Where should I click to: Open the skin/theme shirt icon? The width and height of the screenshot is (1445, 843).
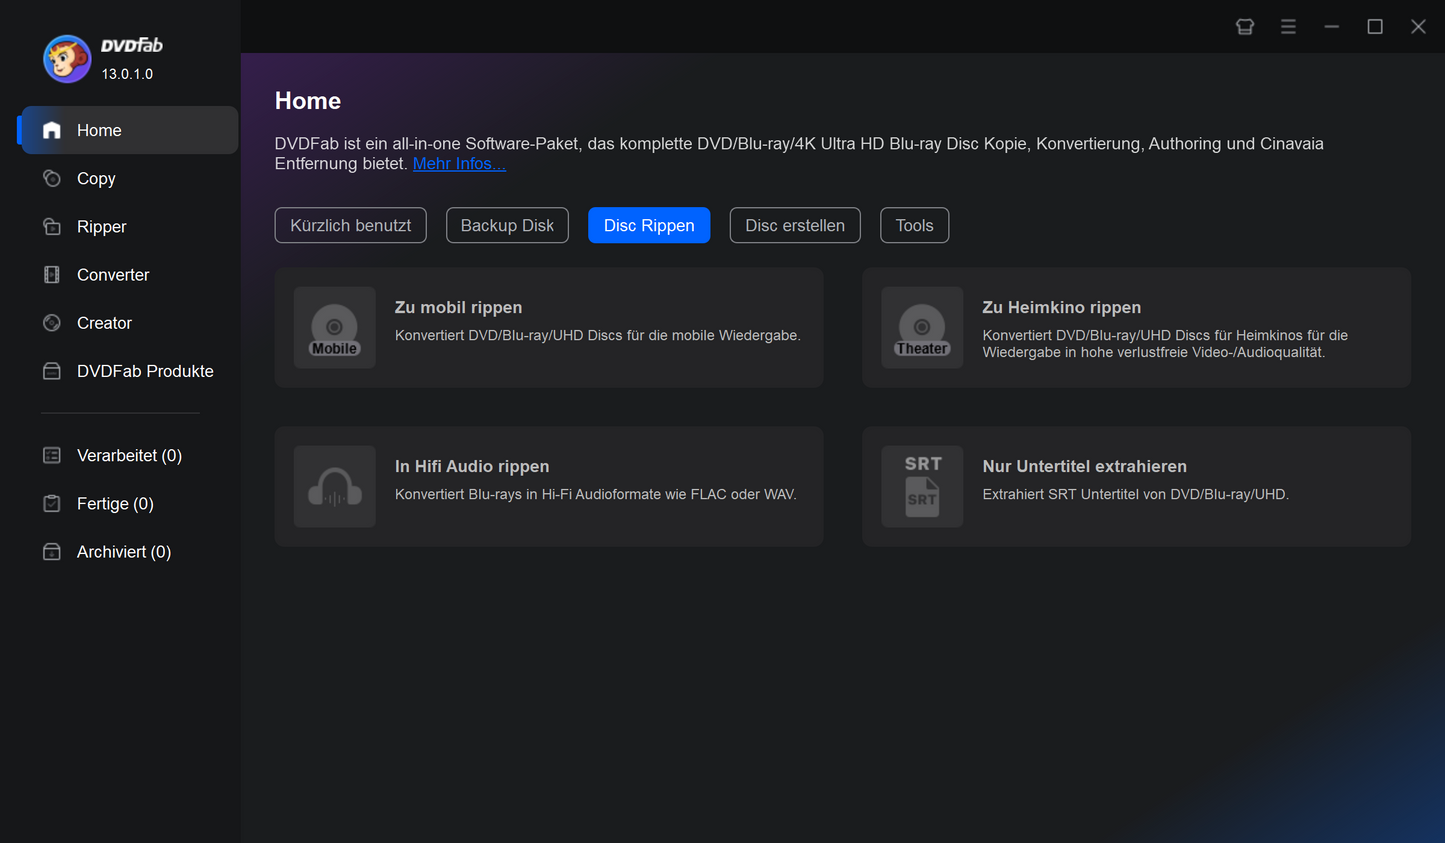[1244, 27]
